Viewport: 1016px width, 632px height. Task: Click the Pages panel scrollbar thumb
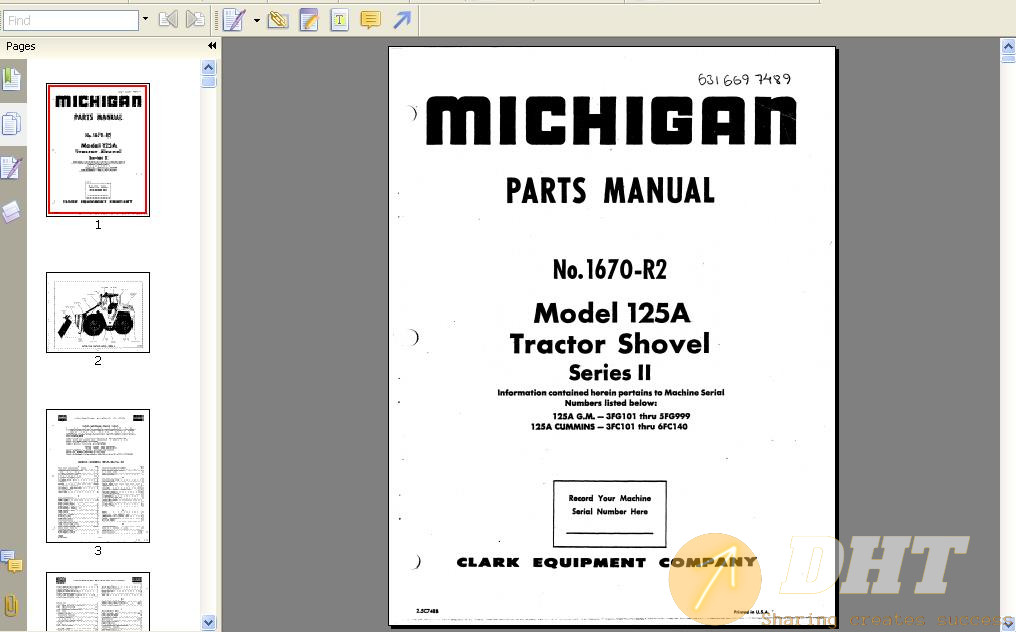(208, 82)
